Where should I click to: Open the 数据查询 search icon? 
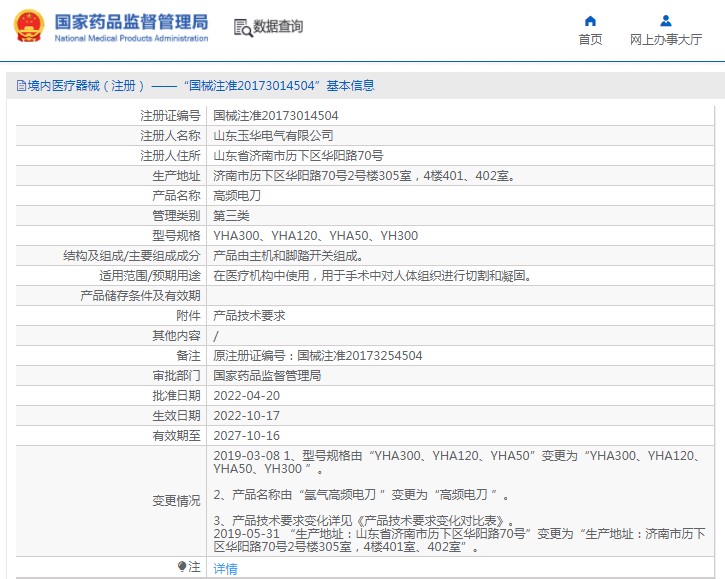pyautogui.click(x=243, y=27)
